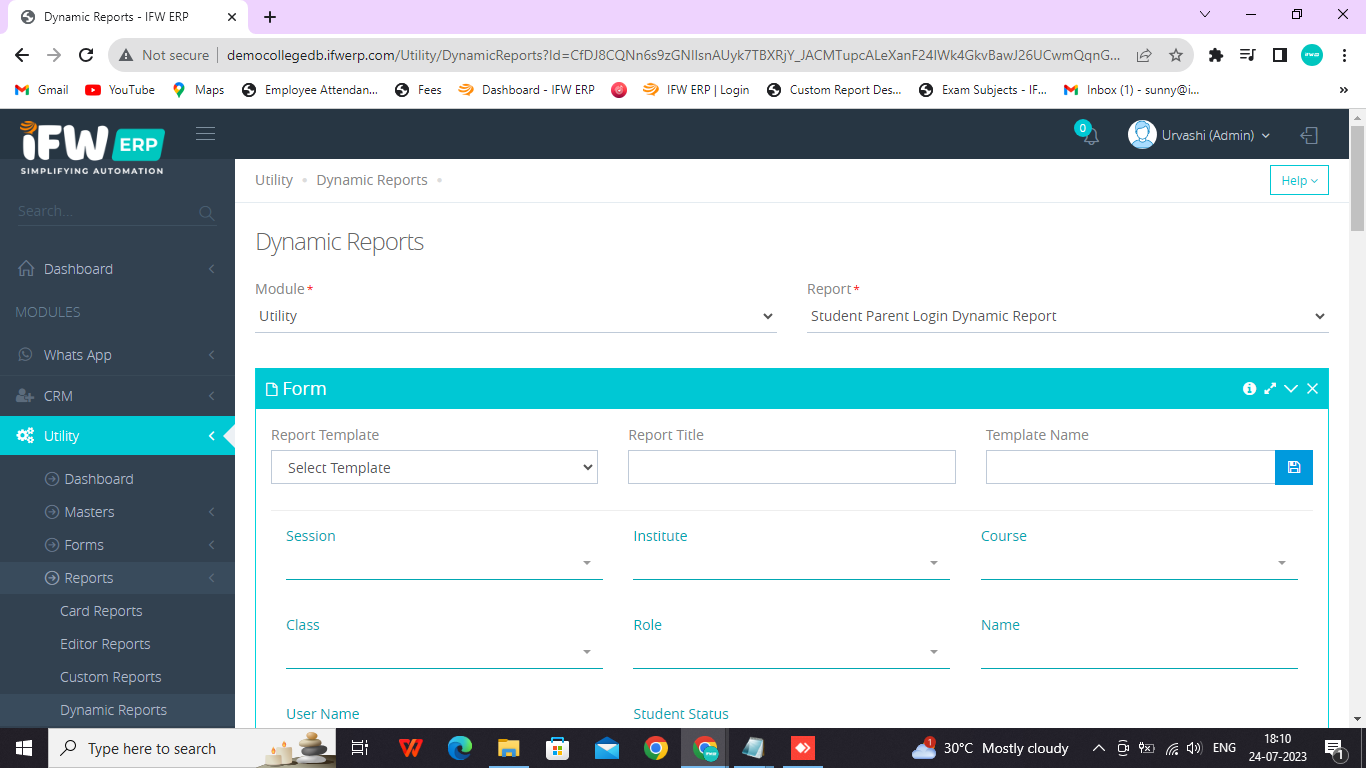Open a new browser tab
Image resolution: width=1366 pixels, height=768 pixels.
270,17
